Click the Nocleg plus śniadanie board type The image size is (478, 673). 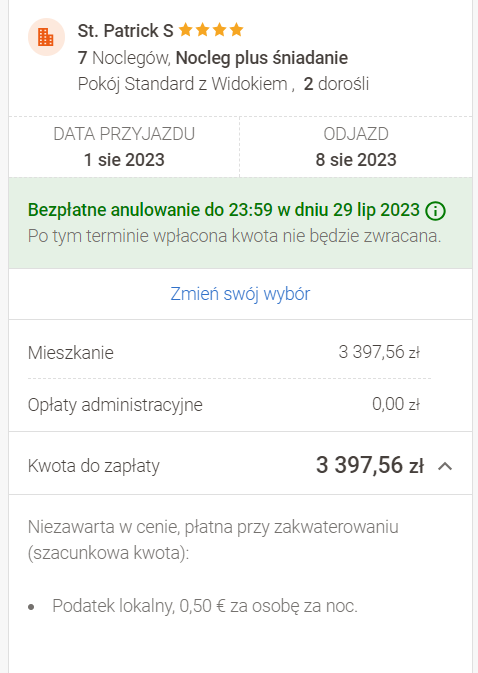[x=262, y=58]
